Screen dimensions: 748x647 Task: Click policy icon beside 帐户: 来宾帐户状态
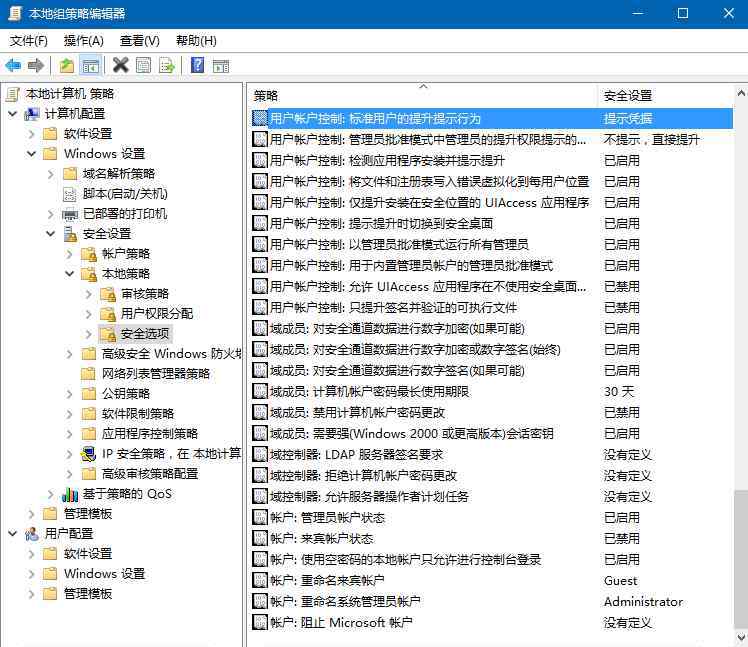tap(260, 538)
